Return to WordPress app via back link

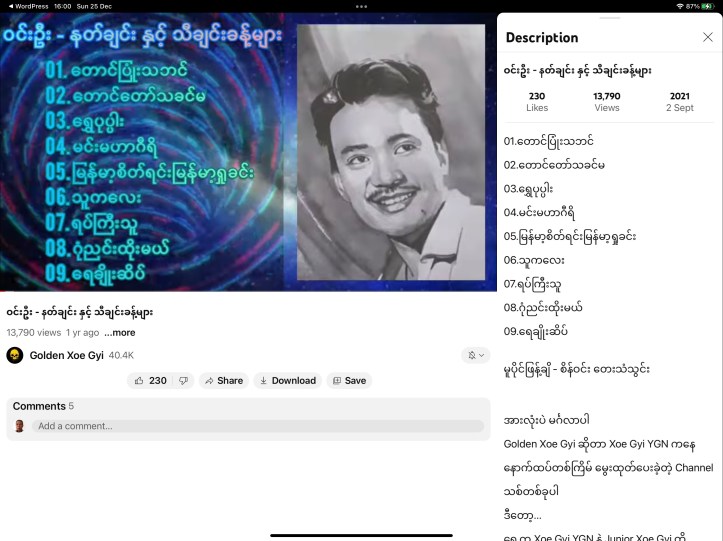coord(34,6)
